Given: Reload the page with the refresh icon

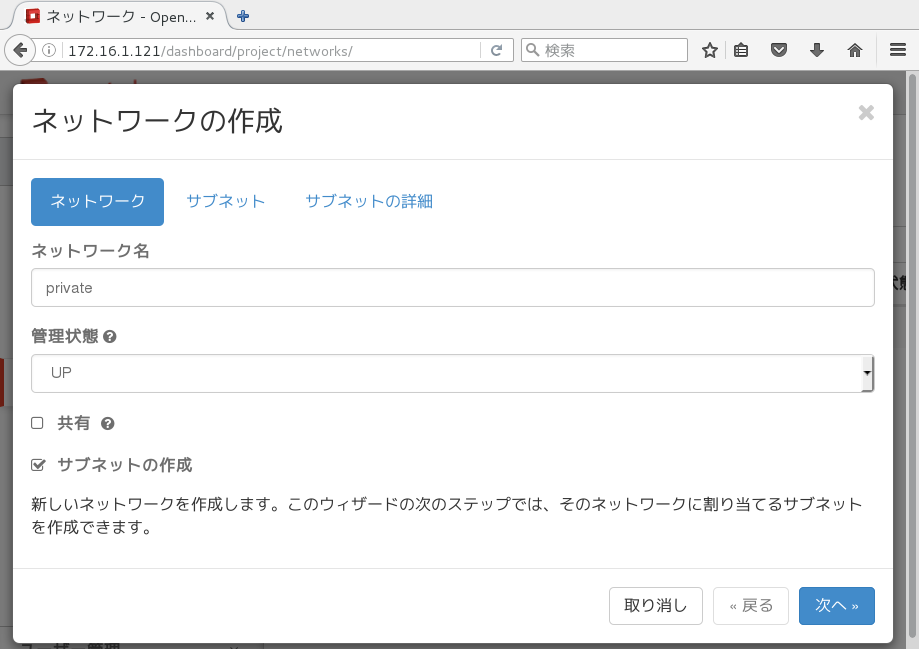Looking at the screenshot, I should pyautogui.click(x=496, y=50).
